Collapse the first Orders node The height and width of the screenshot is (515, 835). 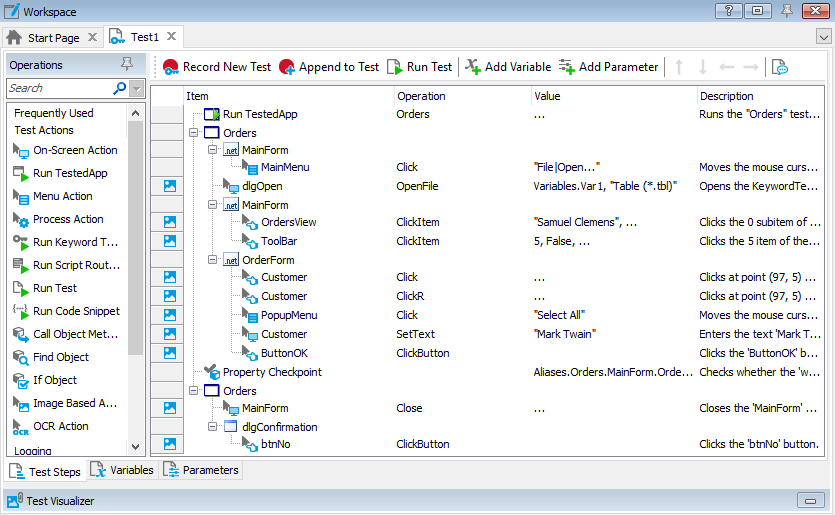193,133
